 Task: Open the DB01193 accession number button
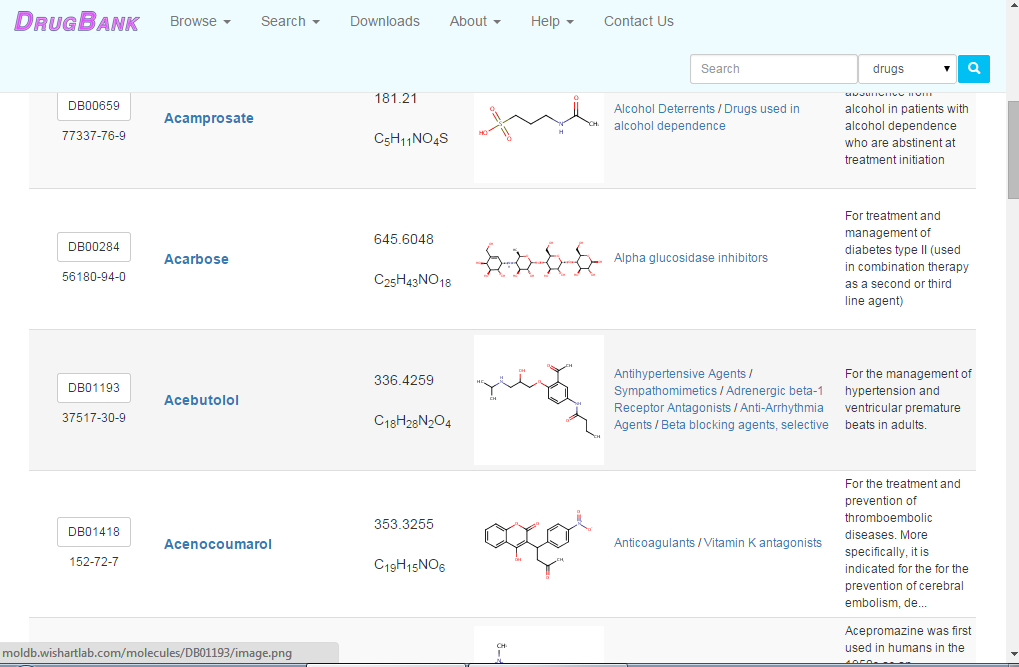pos(93,388)
